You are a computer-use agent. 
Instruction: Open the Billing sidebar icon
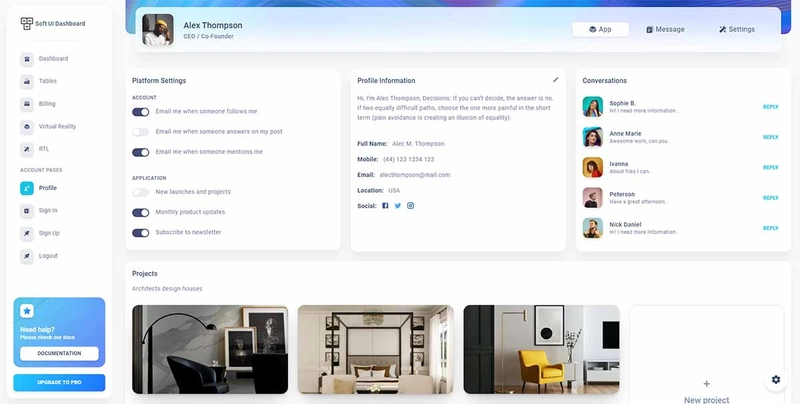(x=27, y=104)
